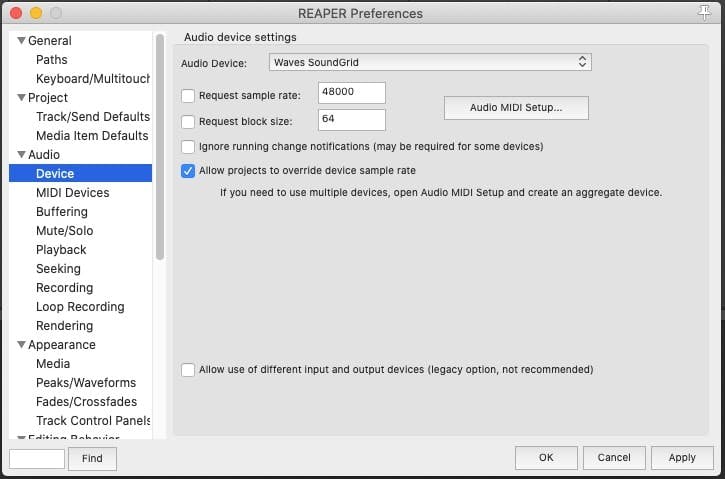Viewport: 725px width, 479px height.
Task: Select Keyboard/Multitouch preferences page
Action: (92, 79)
